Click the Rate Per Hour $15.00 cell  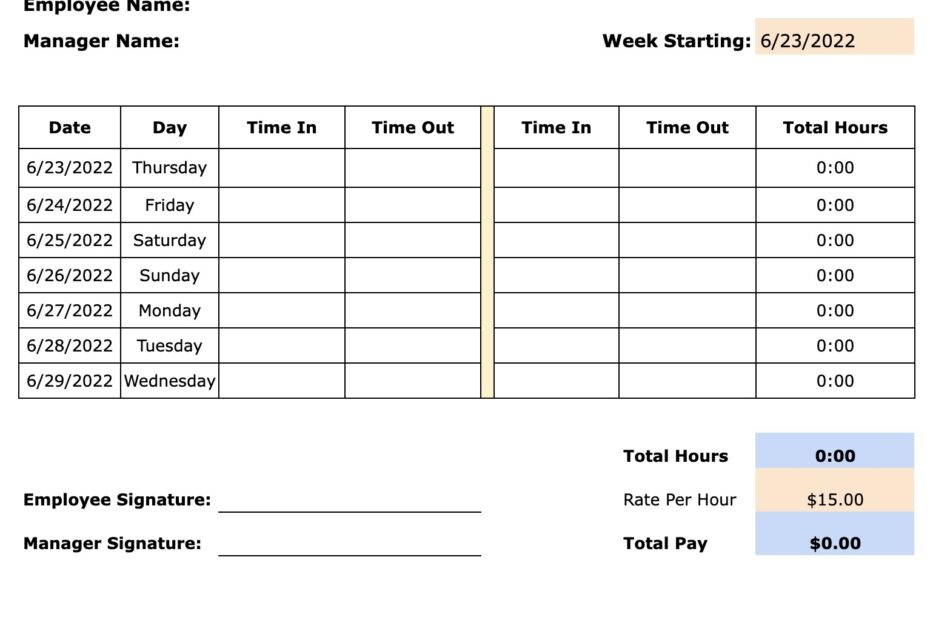835,500
